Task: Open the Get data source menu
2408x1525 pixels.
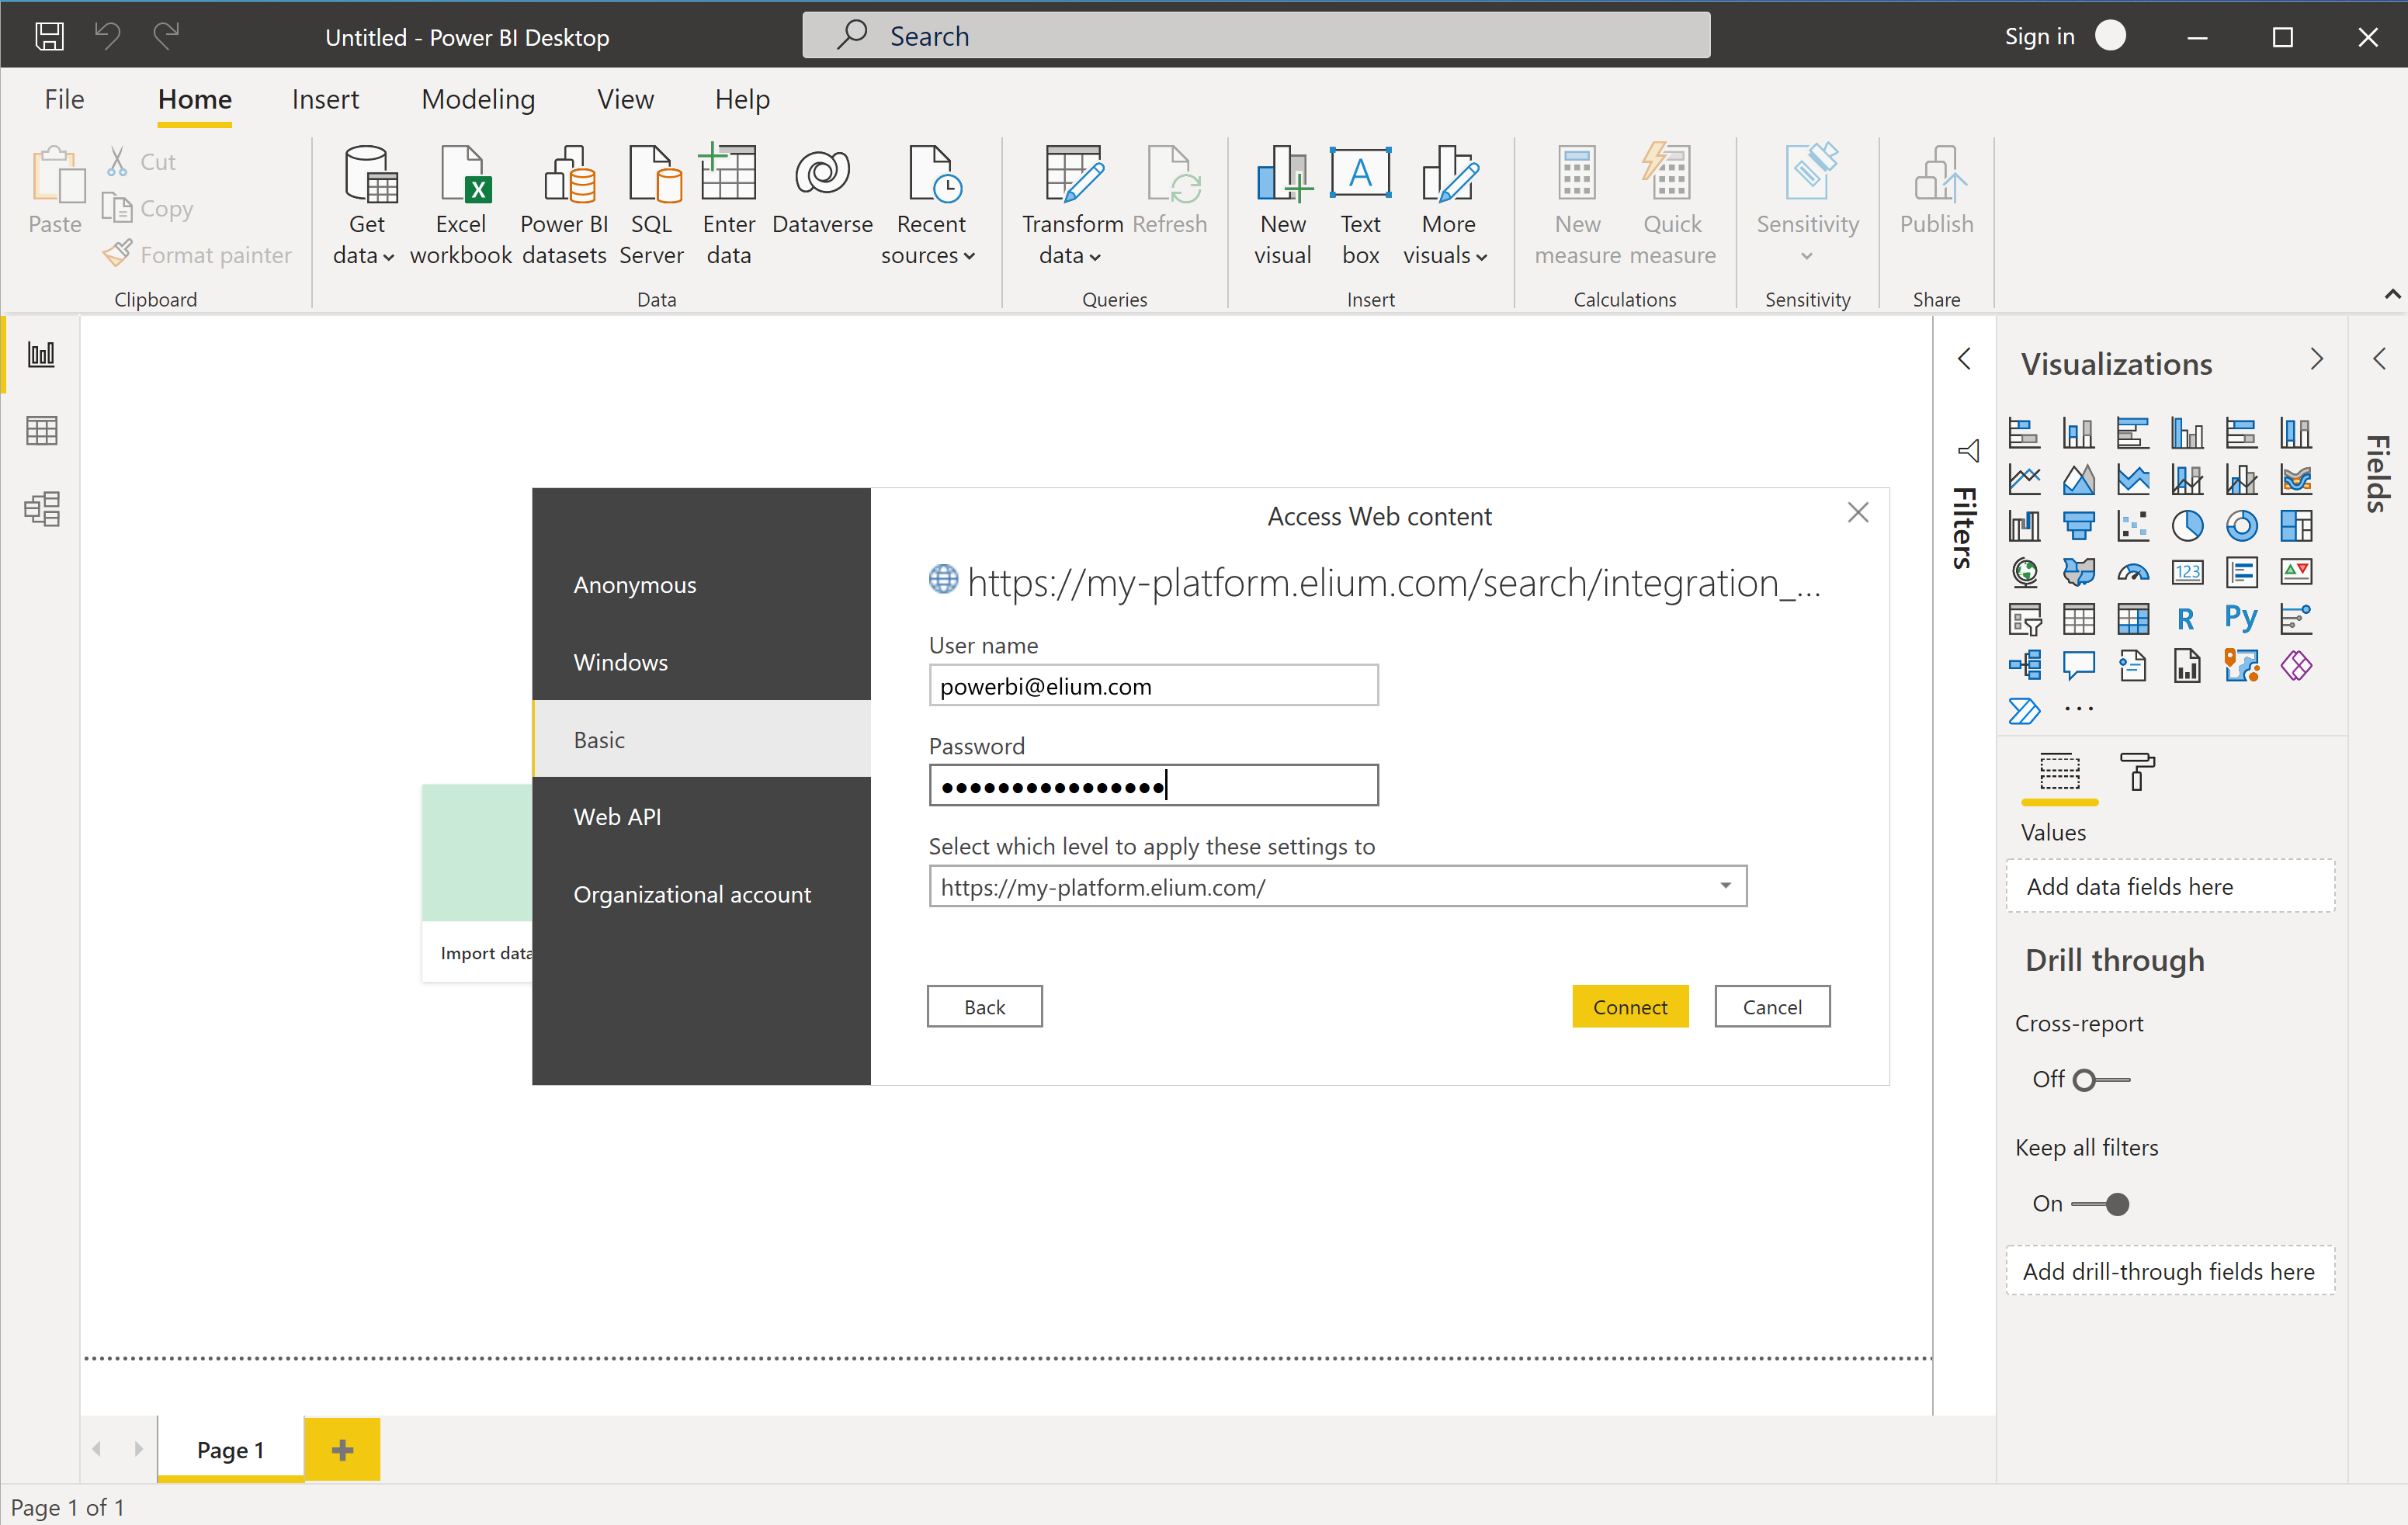Action: tap(365, 205)
